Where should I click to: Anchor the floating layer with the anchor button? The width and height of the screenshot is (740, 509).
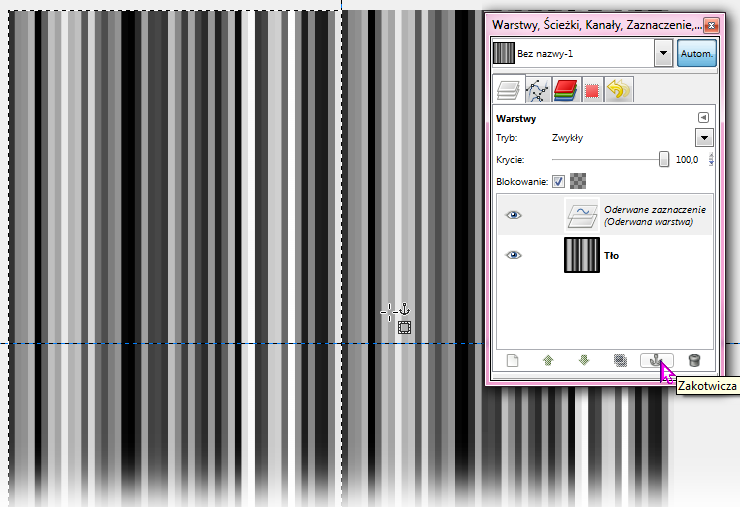click(x=657, y=361)
